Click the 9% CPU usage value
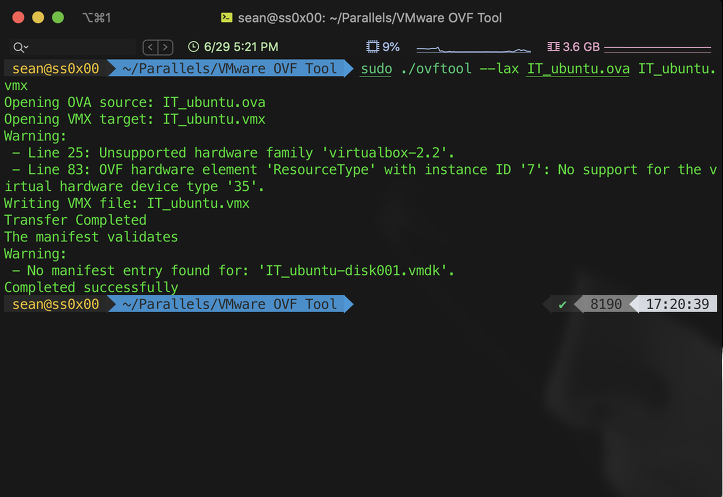This screenshot has width=723, height=497. click(x=391, y=47)
